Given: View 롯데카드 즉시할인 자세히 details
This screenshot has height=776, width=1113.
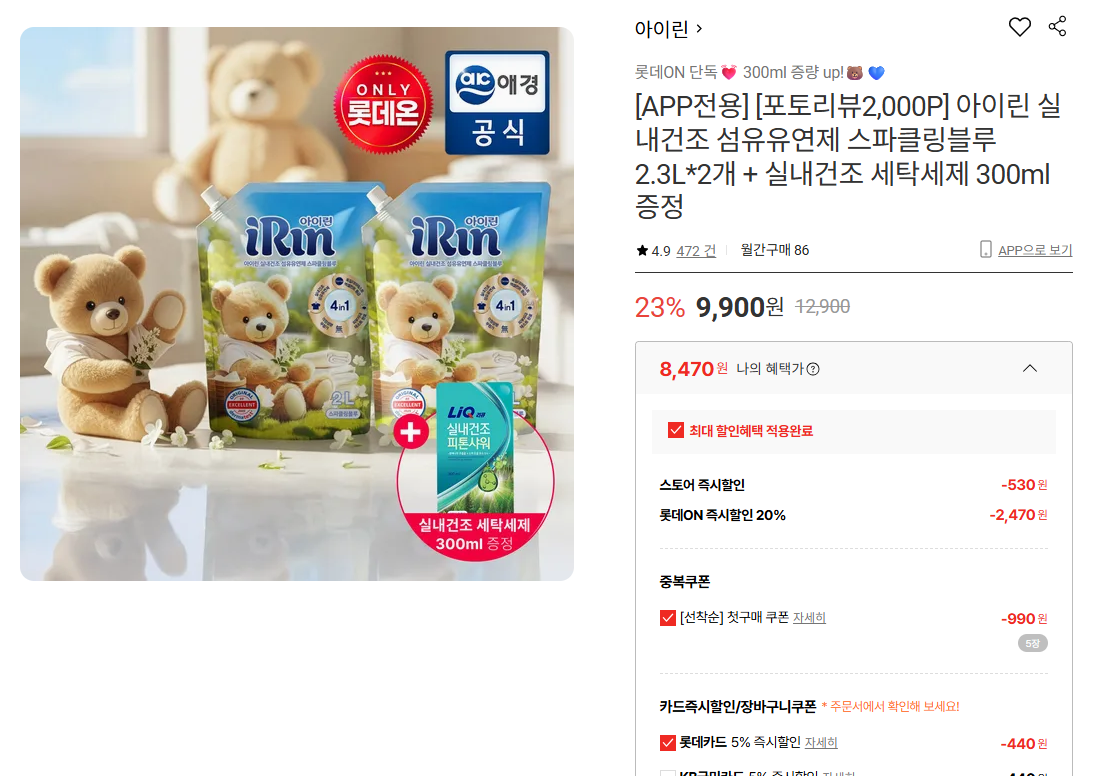Looking at the screenshot, I should 821,743.
